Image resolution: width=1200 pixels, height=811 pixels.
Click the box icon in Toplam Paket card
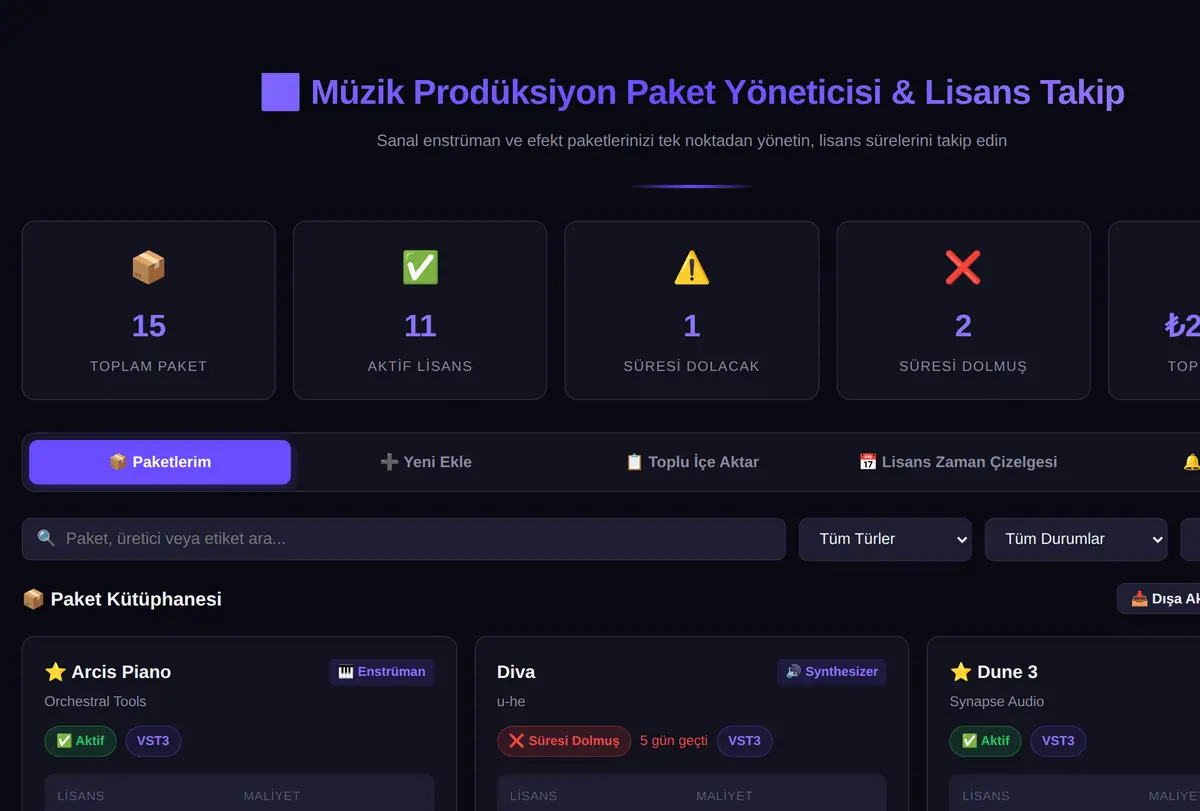click(148, 267)
